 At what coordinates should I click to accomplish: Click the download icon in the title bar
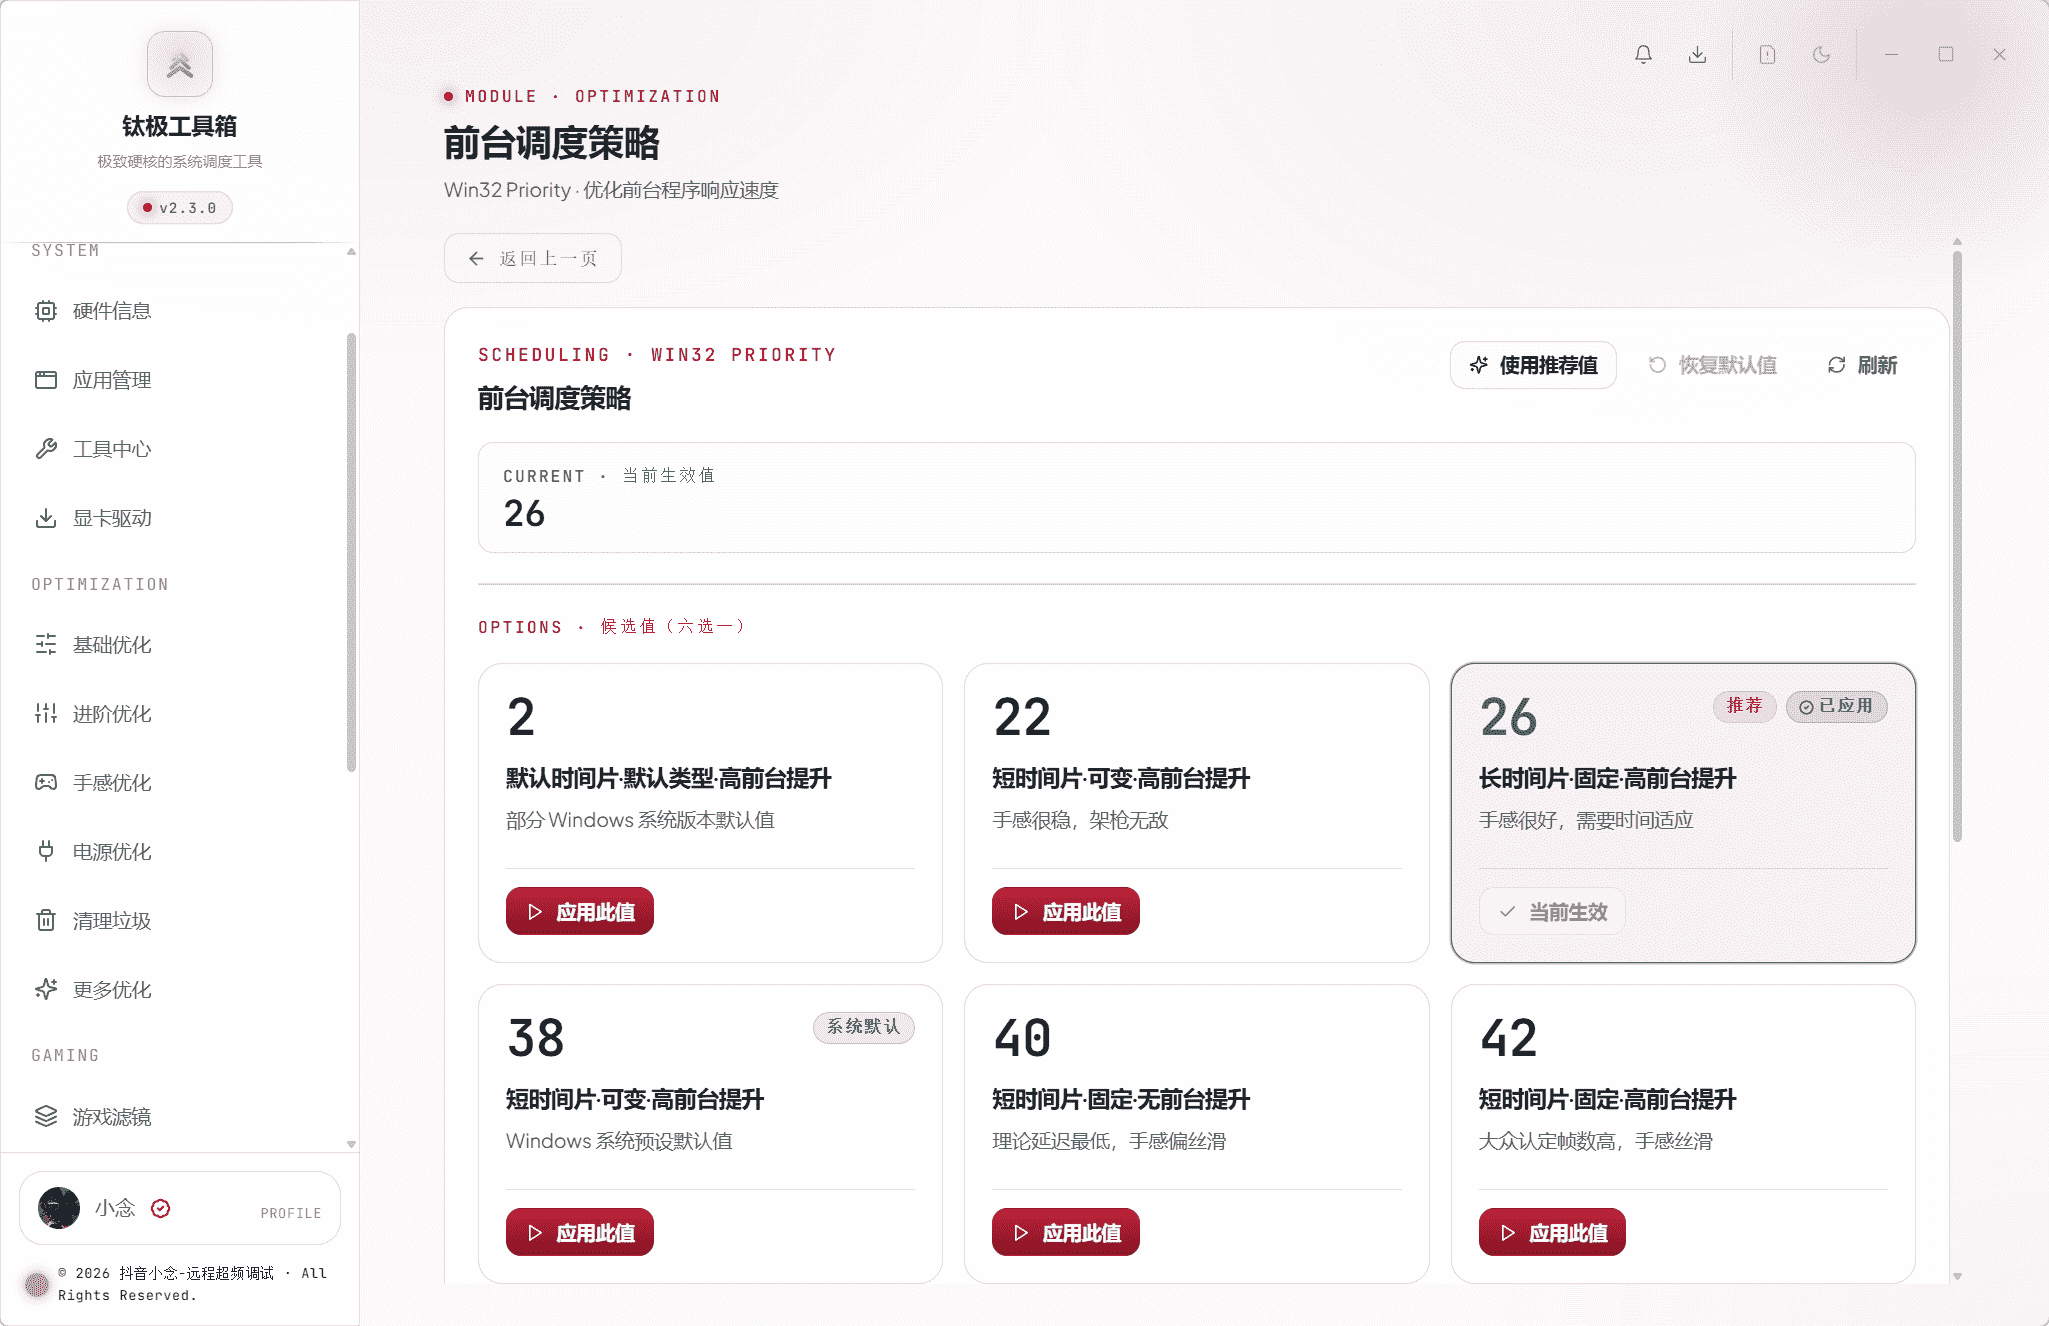click(1697, 55)
